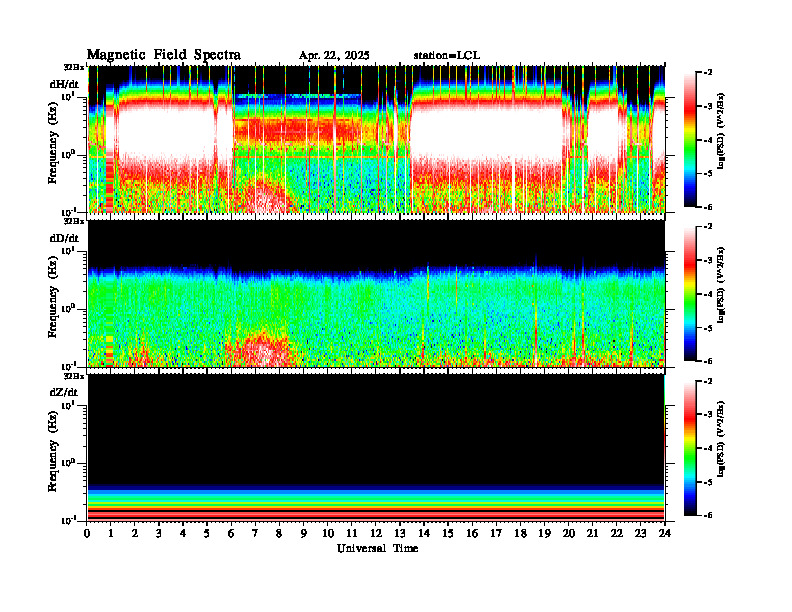This screenshot has height=612, width=792.
Task: Click the "station=LCL" label
Action: click(x=447, y=56)
